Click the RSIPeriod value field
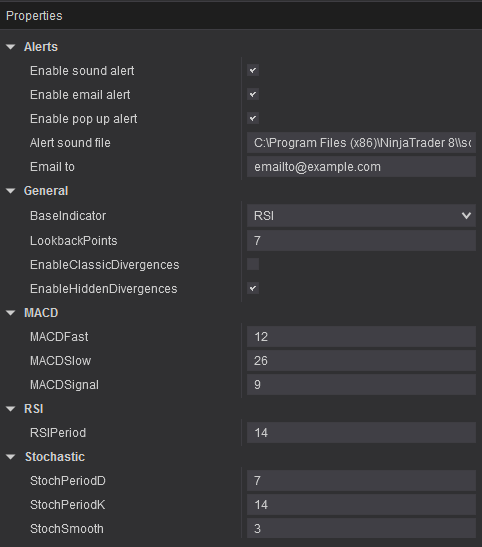This screenshot has width=482, height=547. [x=361, y=433]
